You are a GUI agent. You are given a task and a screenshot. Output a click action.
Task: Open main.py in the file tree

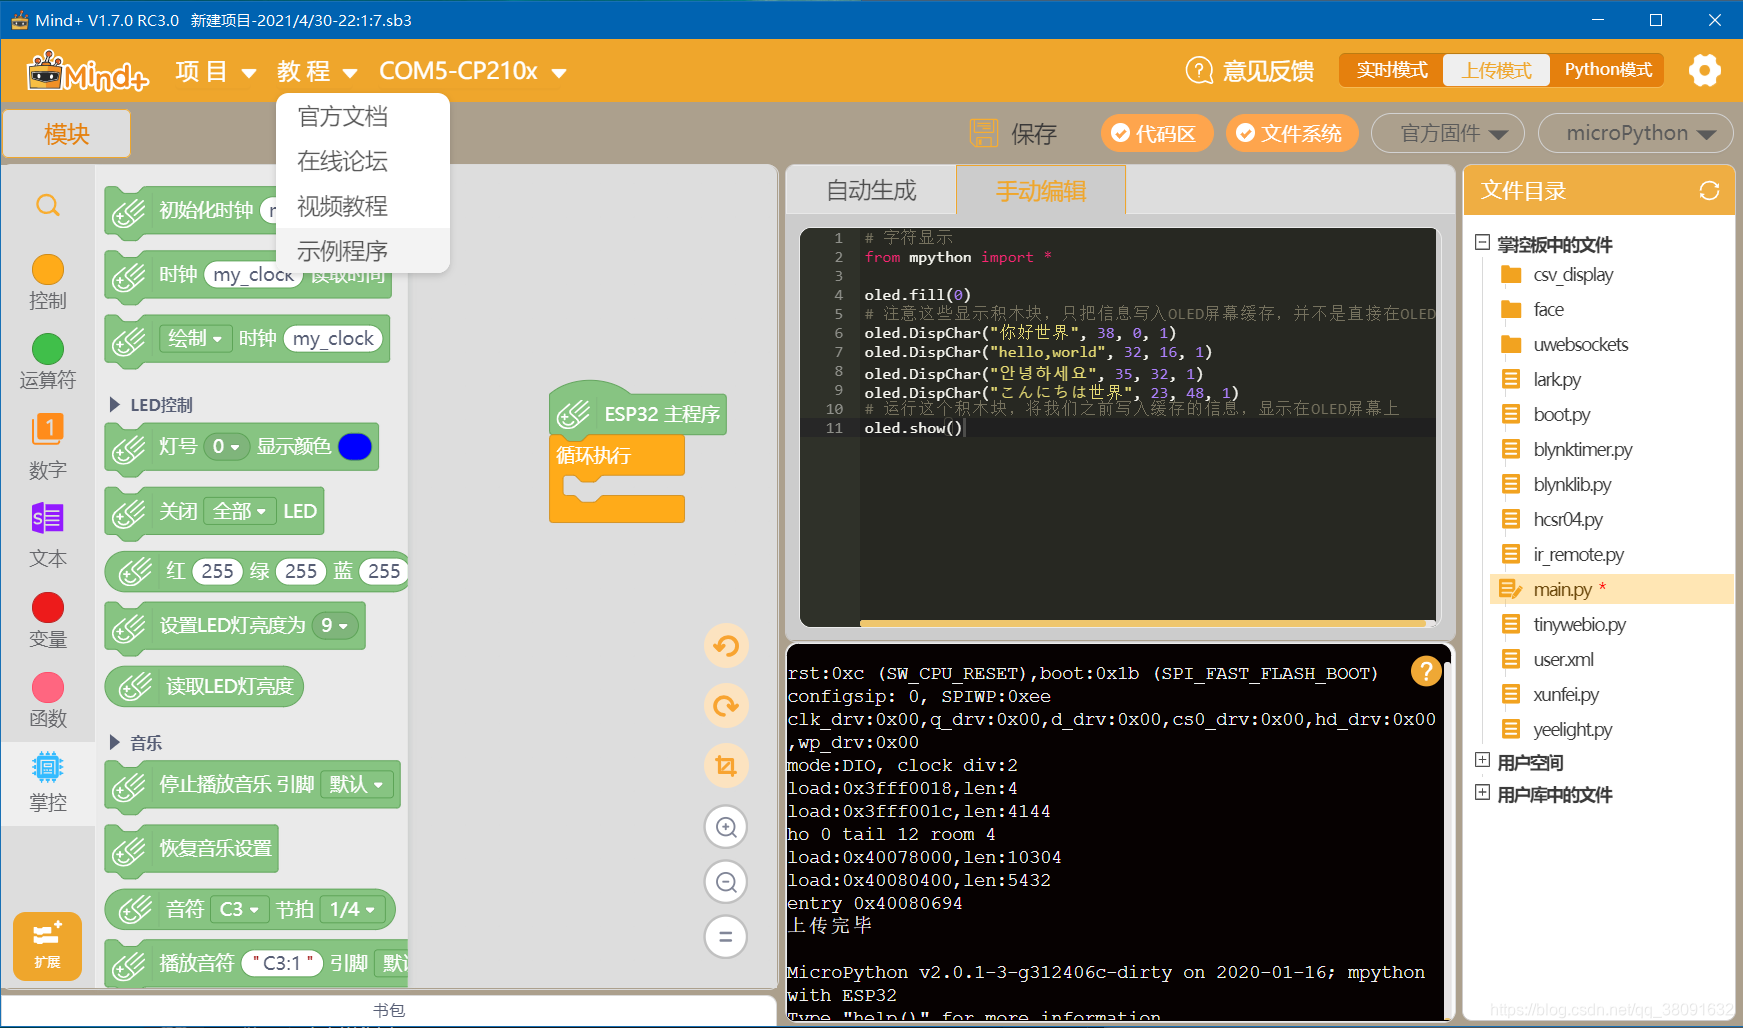tap(1612, 589)
